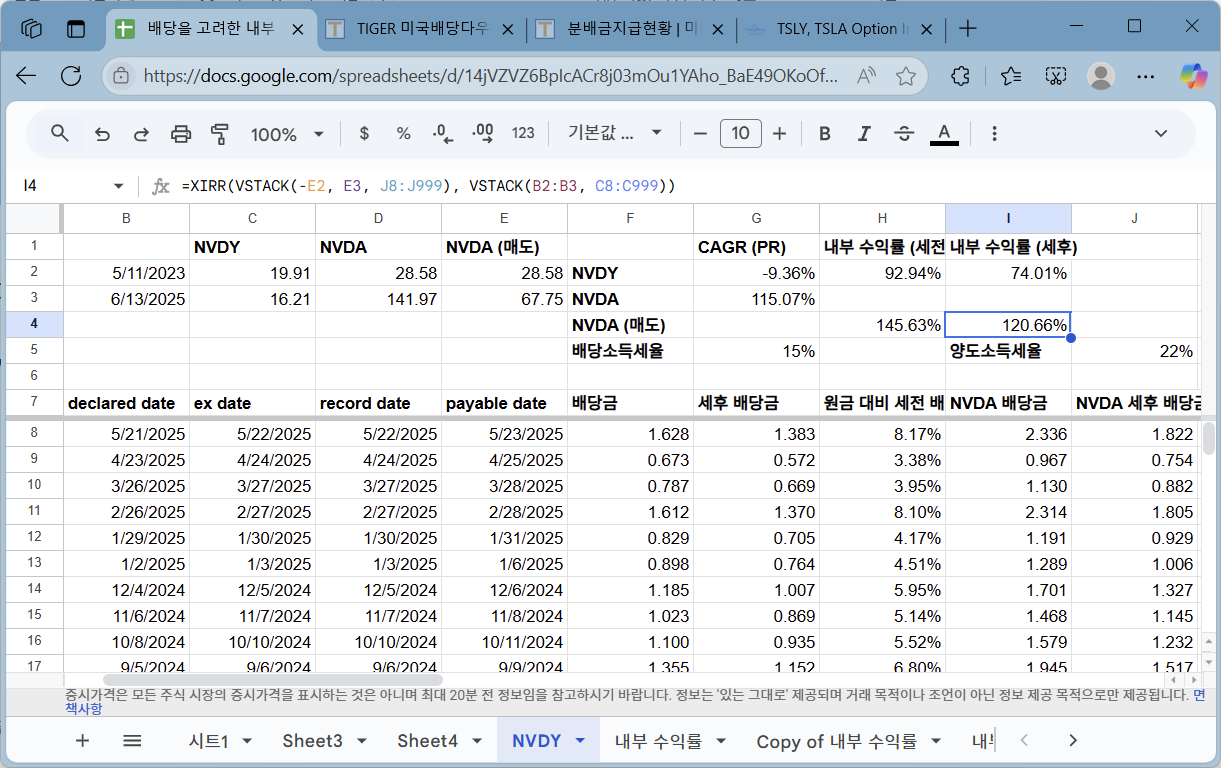Open the favorites list icon
The width and height of the screenshot is (1221, 768).
(x=1011, y=75)
